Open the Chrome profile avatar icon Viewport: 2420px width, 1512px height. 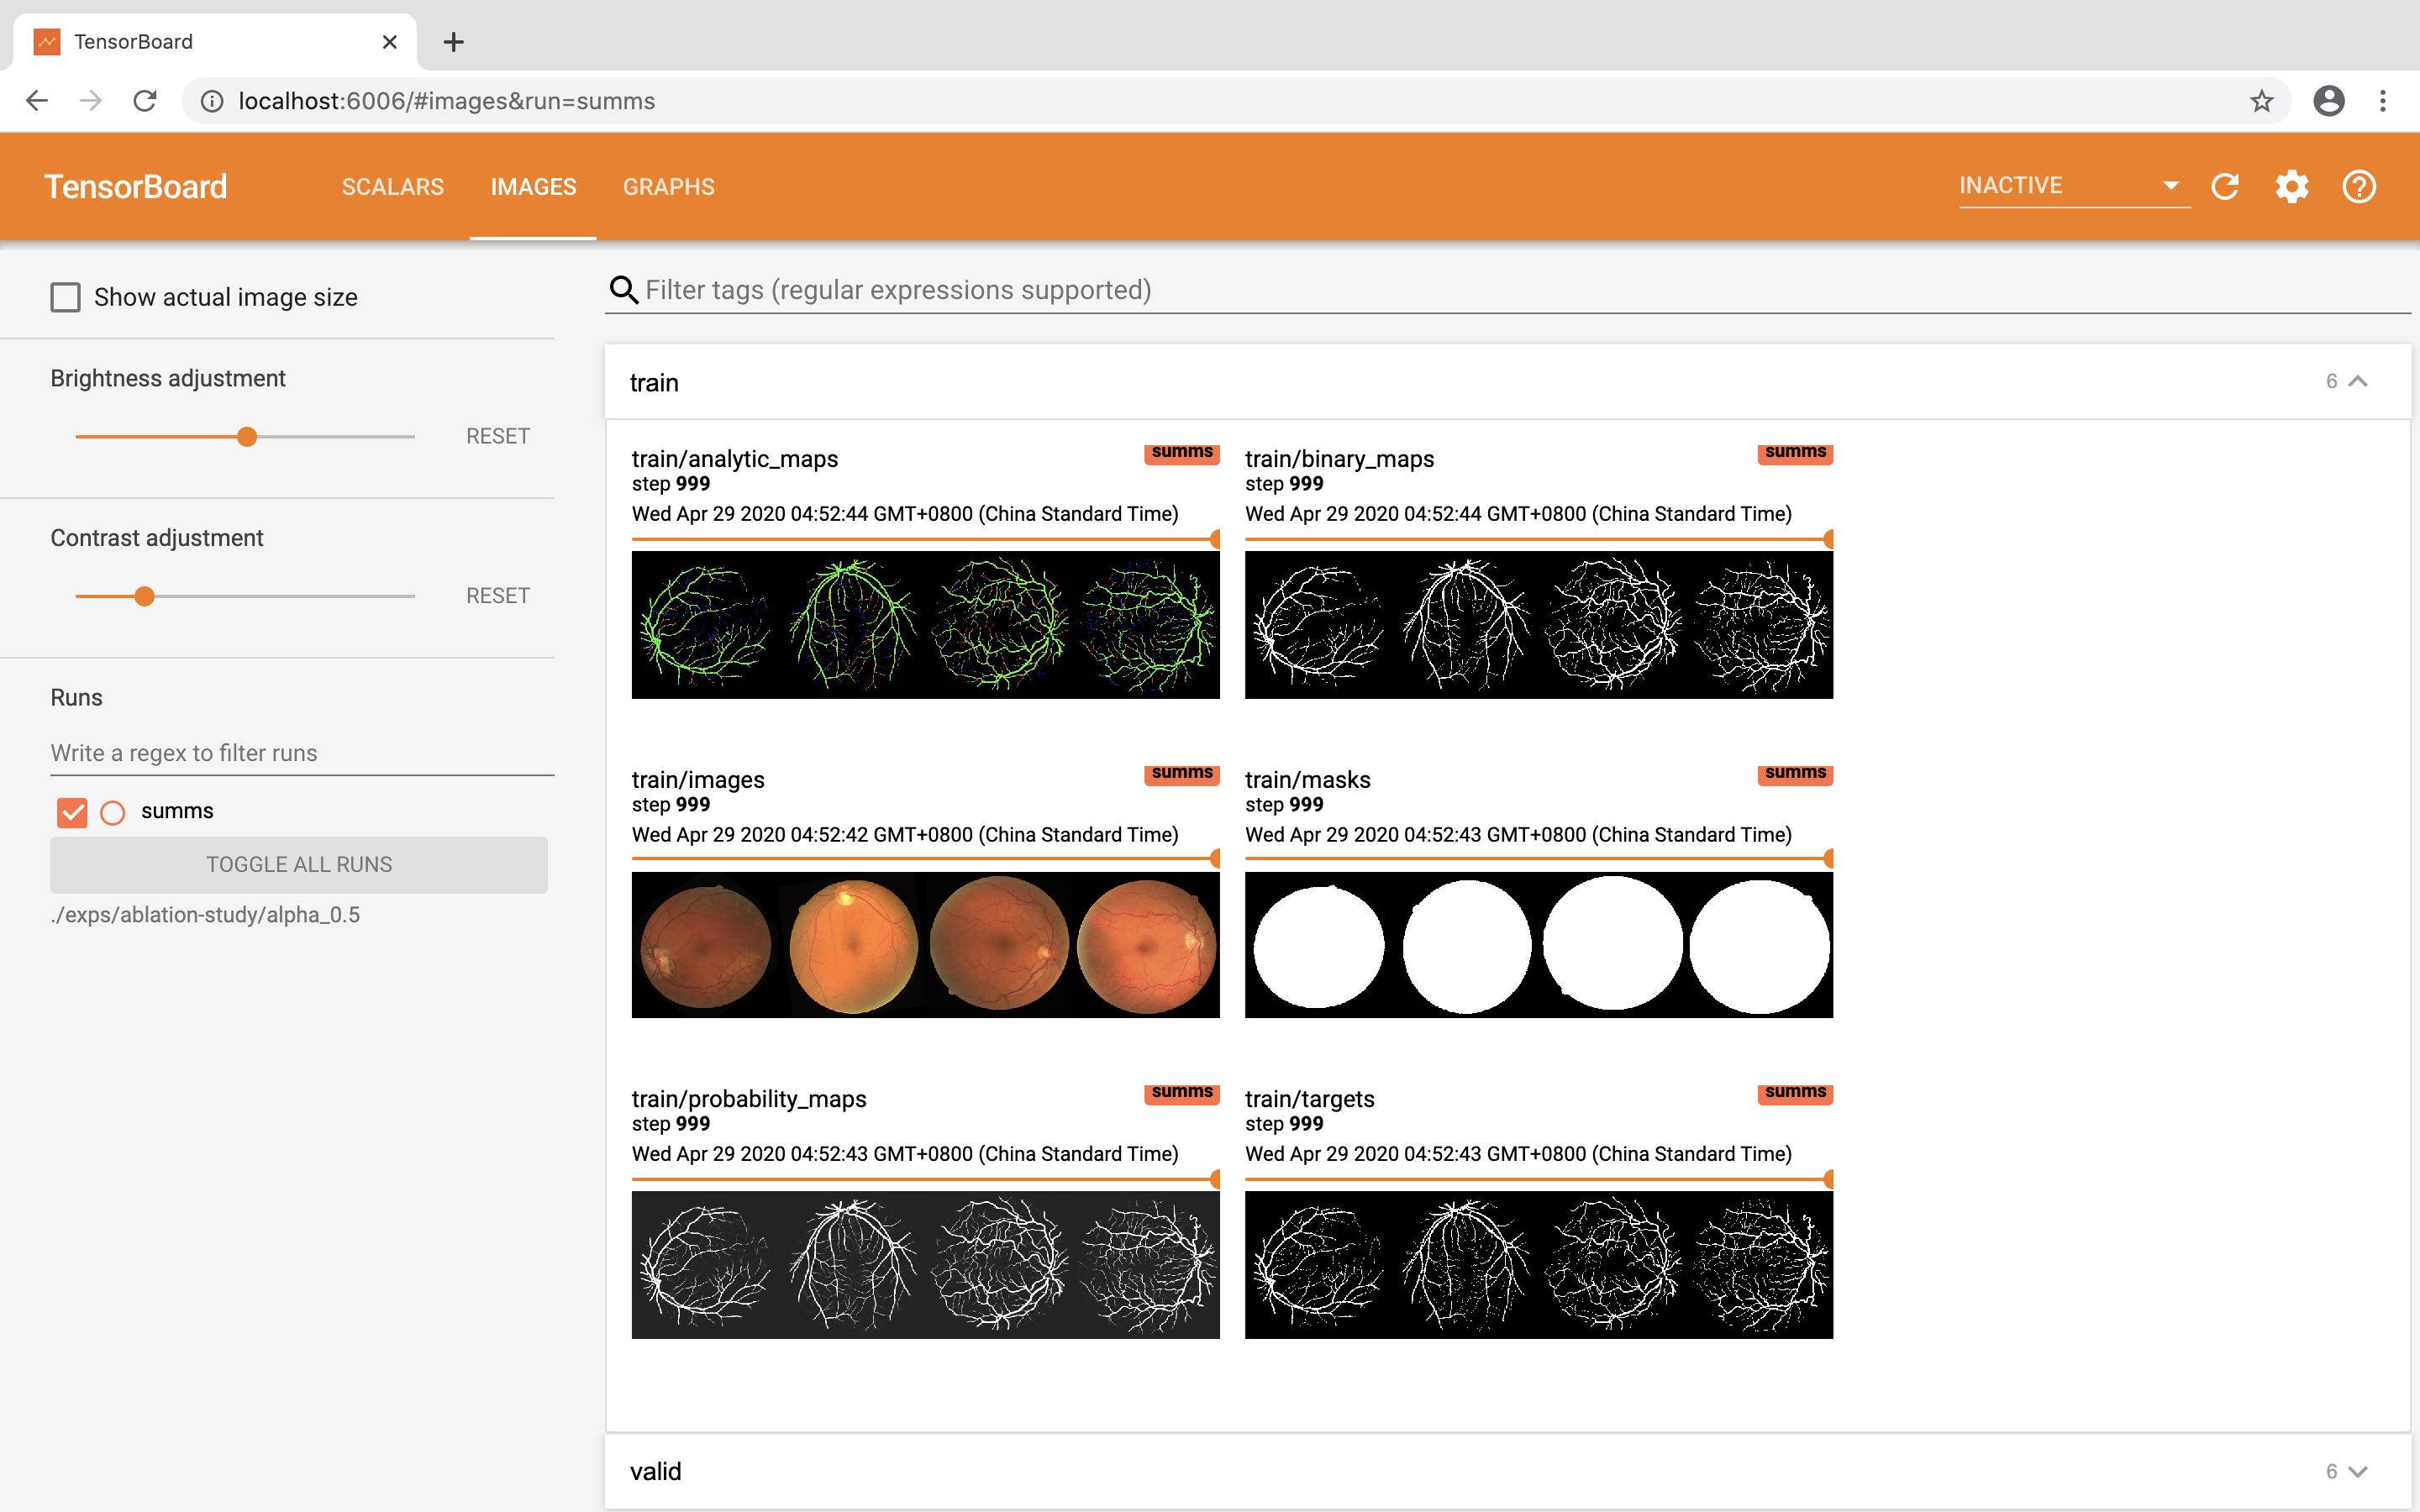(2328, 101)
